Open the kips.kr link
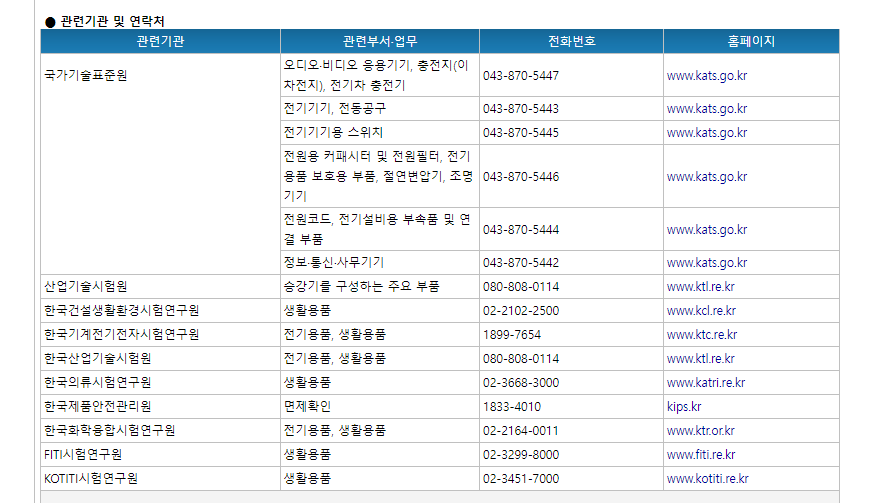This screenshot has height=503, width=870. 684,407
